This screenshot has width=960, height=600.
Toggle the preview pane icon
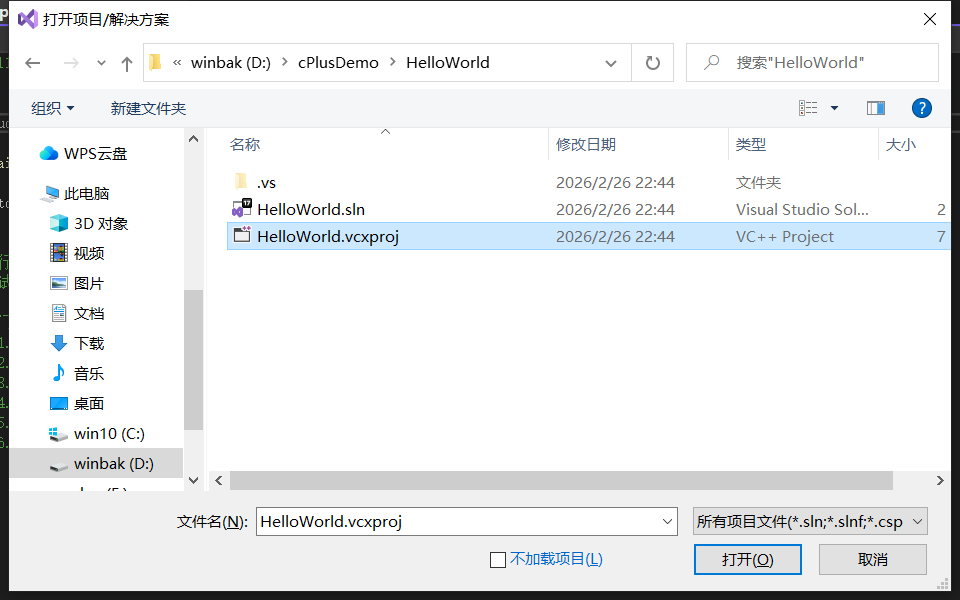tap(876, 108)
